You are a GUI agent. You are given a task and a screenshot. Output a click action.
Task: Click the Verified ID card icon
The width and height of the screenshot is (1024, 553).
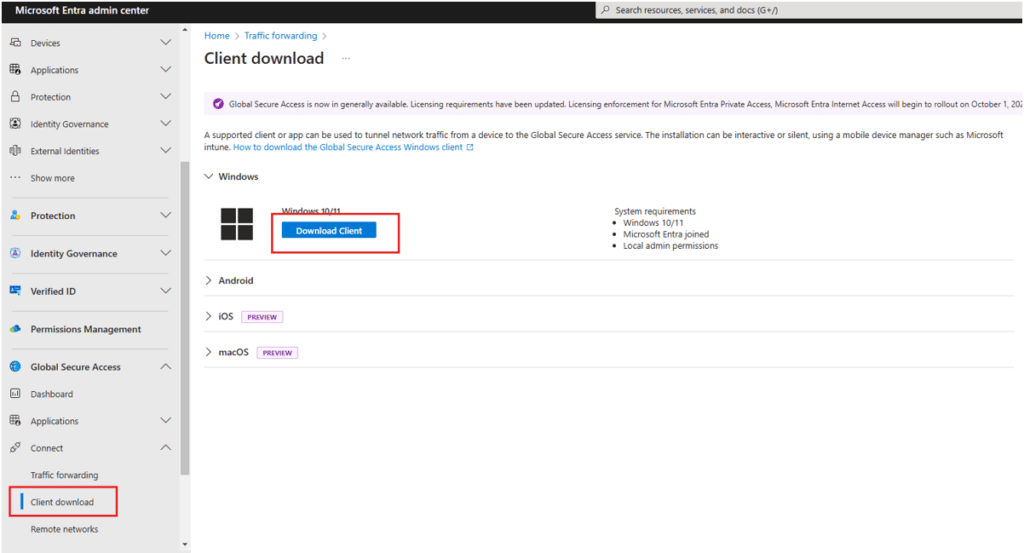point(15,291)
